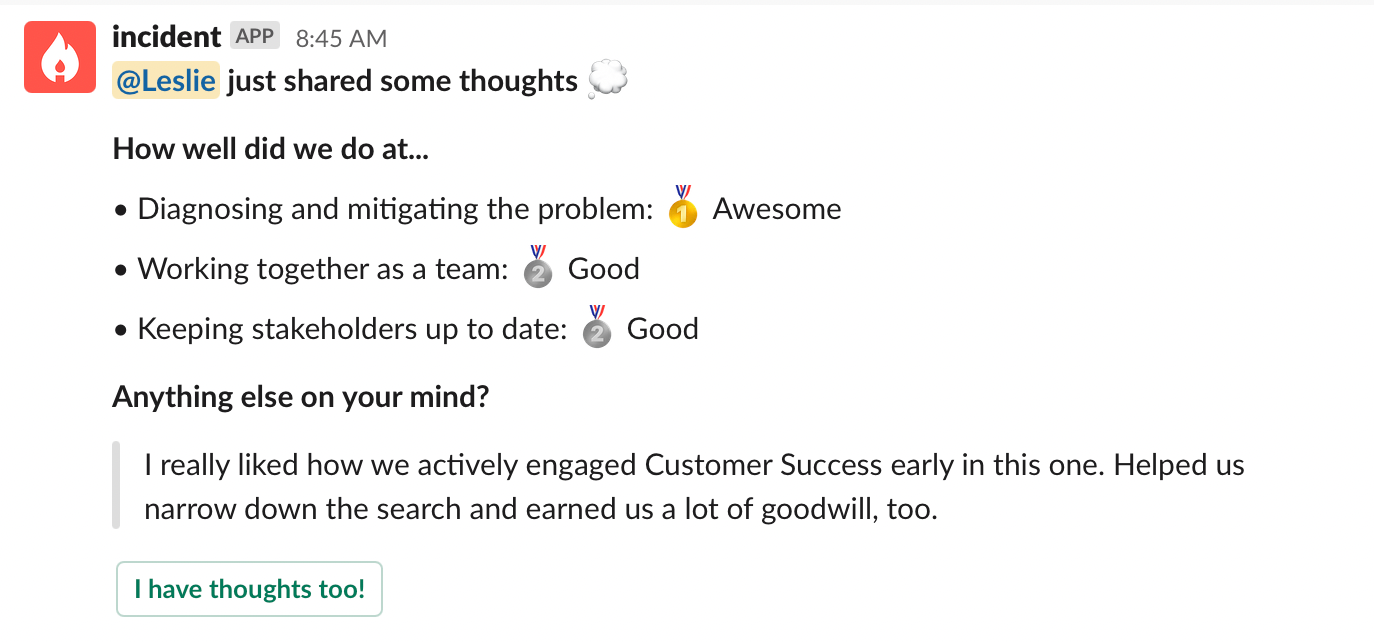Viewport: 1374px width, 642px height.
Task: Click the 'Good' rating for teamwork
Action: [604, 269]
